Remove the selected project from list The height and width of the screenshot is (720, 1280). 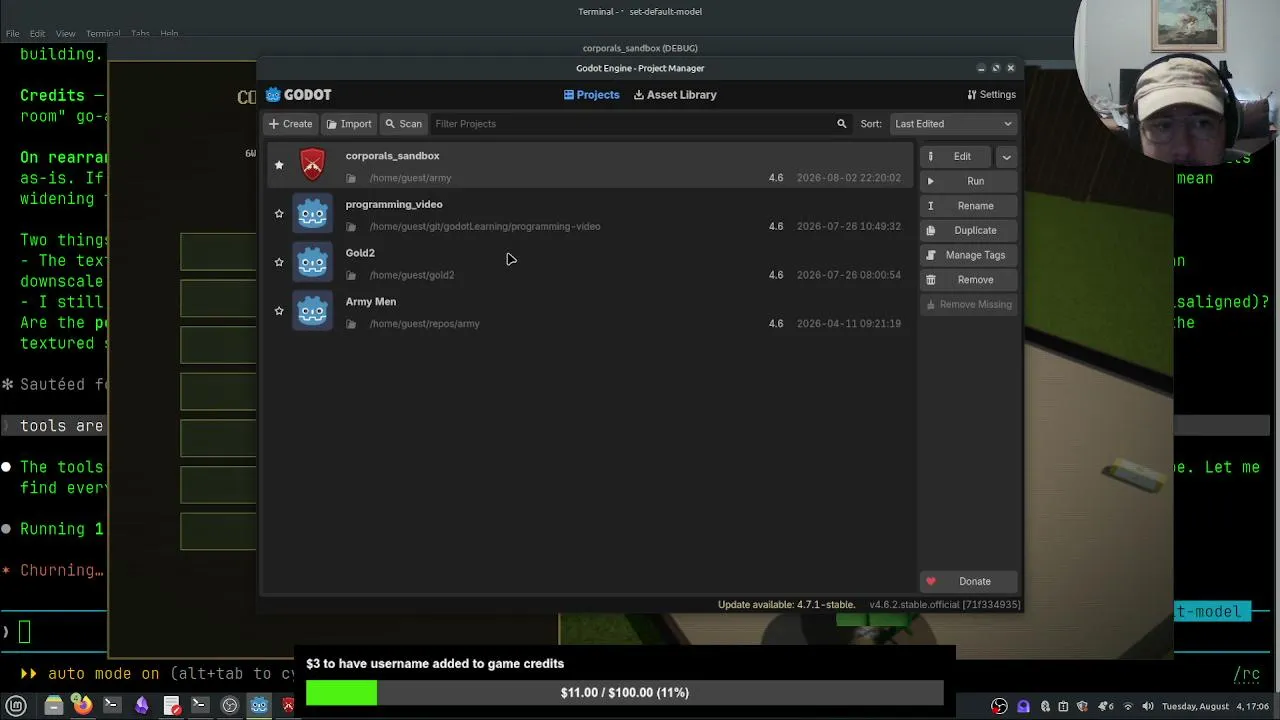pyautogui.click(x=968, y=280)
